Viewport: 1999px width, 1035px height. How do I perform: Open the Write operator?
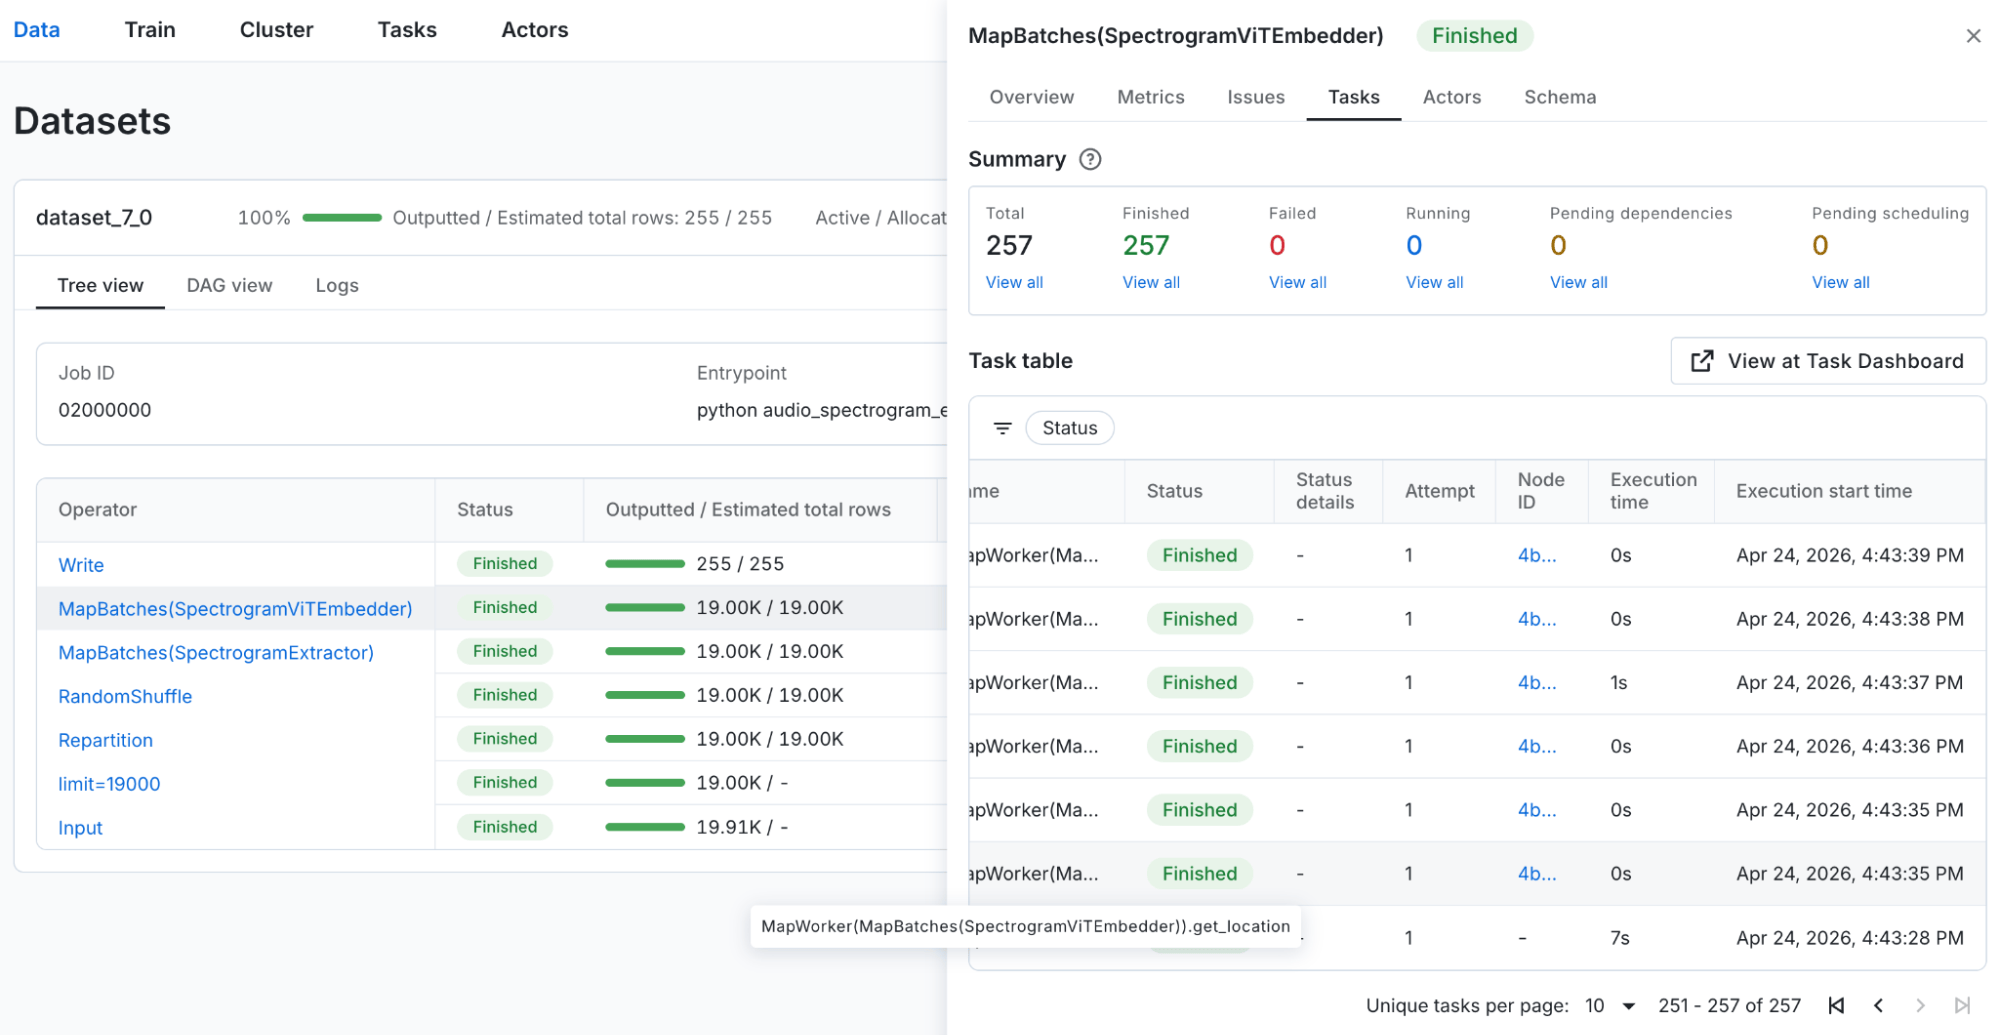[x=81, y=565]
